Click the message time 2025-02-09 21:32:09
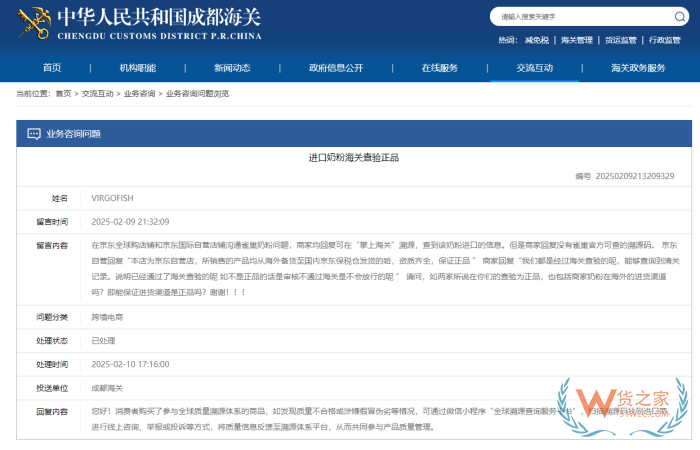The width and height of the screenshot is (700, 450). (130, 222)
